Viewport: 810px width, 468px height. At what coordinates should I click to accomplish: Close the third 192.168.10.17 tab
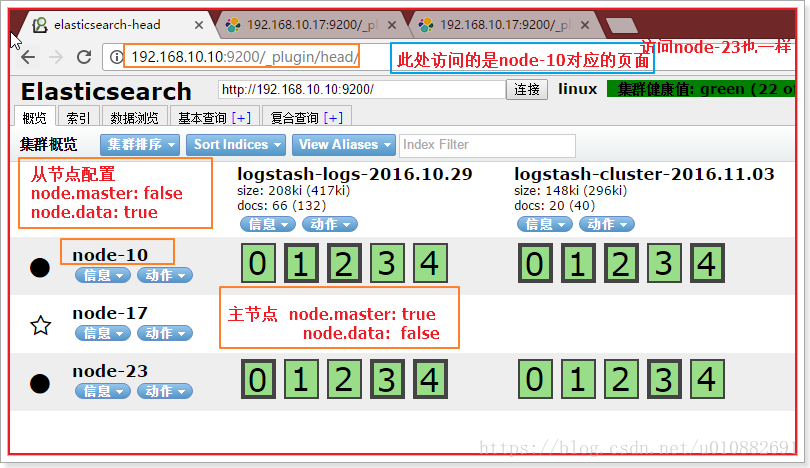pos(585,25)
